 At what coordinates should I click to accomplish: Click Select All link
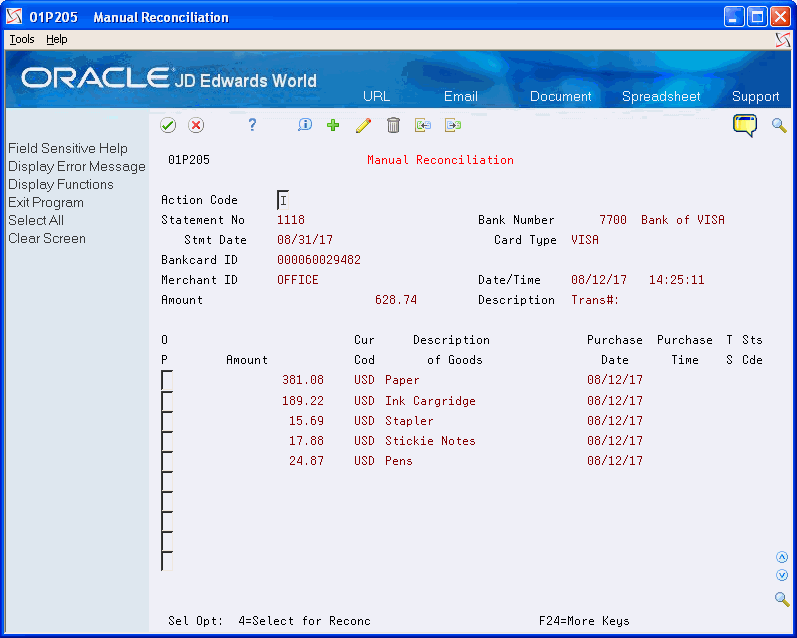pyautogui.click(x=36, y=221)
